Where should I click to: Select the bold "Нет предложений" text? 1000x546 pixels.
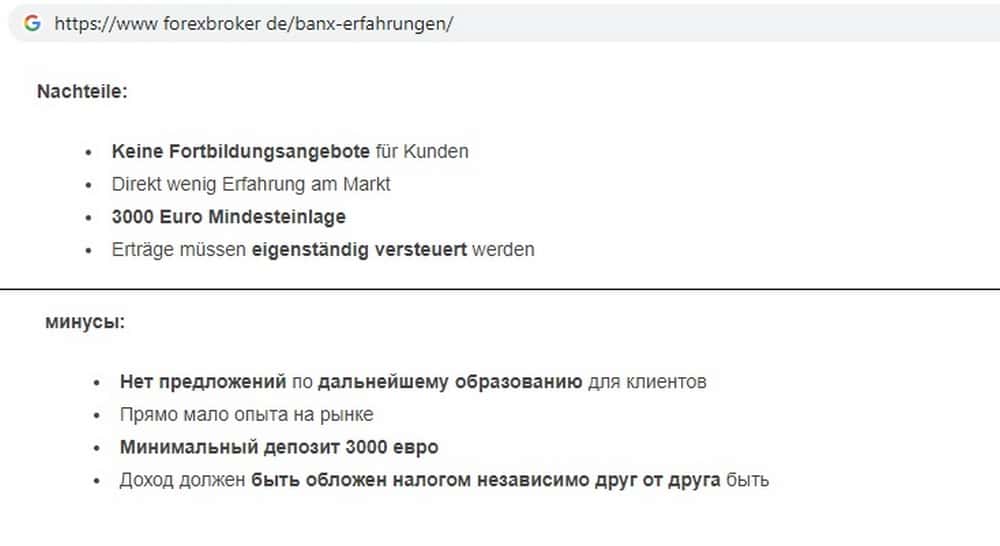pos(203,382)
